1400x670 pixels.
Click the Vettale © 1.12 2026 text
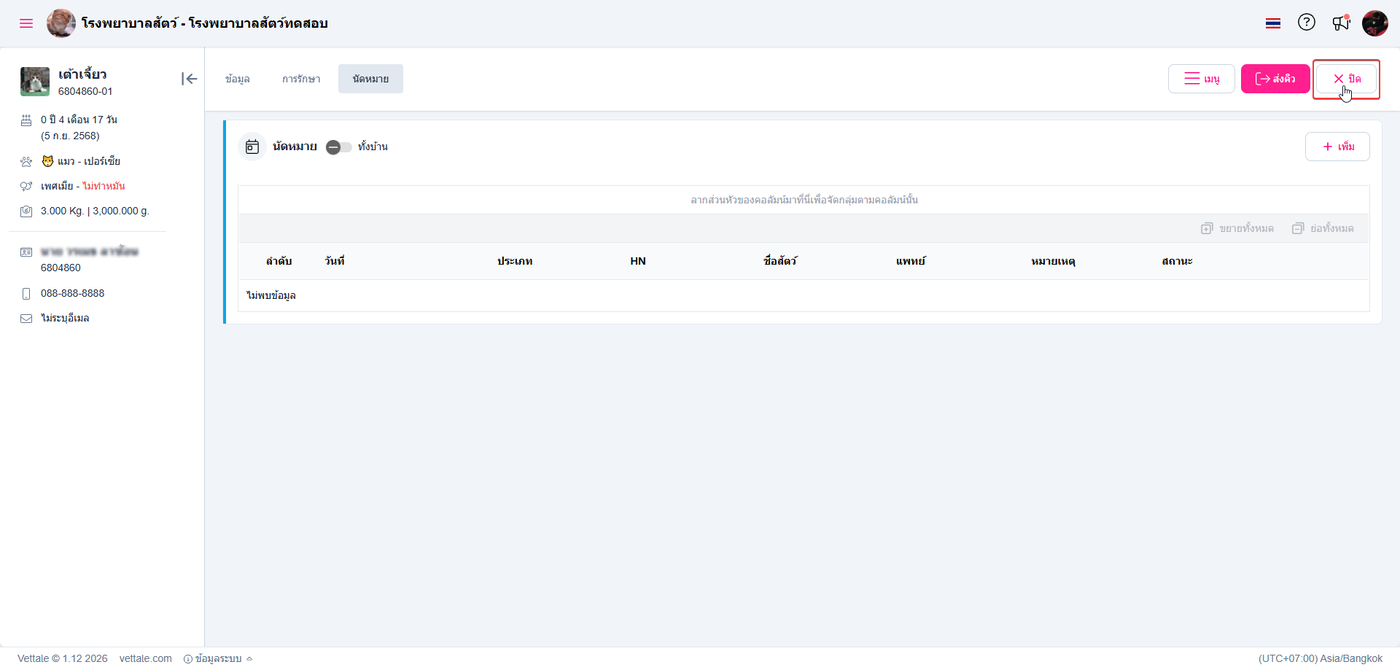[x=62, y=658]
